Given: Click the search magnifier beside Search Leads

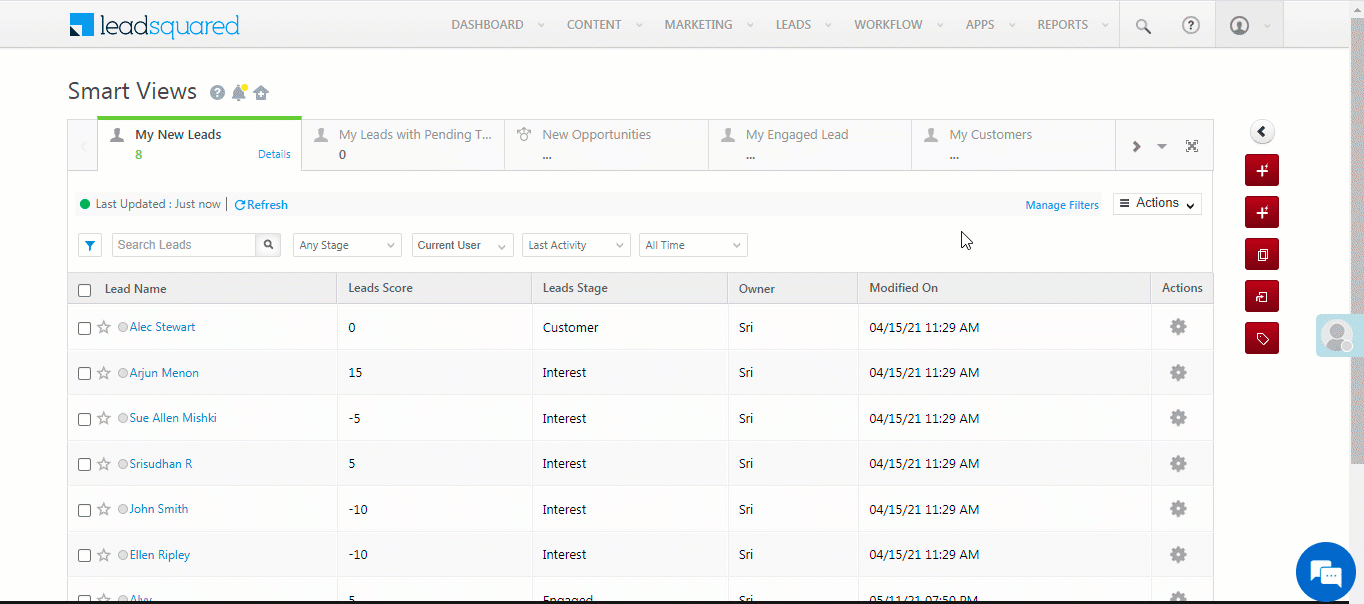Looking at the screenshot, I should coord(267,244).
